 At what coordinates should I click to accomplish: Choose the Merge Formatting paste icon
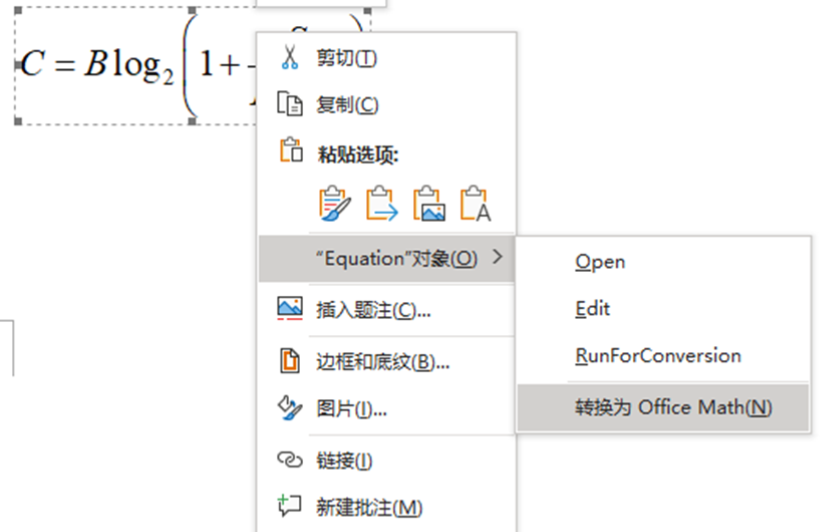click(382, 203)
